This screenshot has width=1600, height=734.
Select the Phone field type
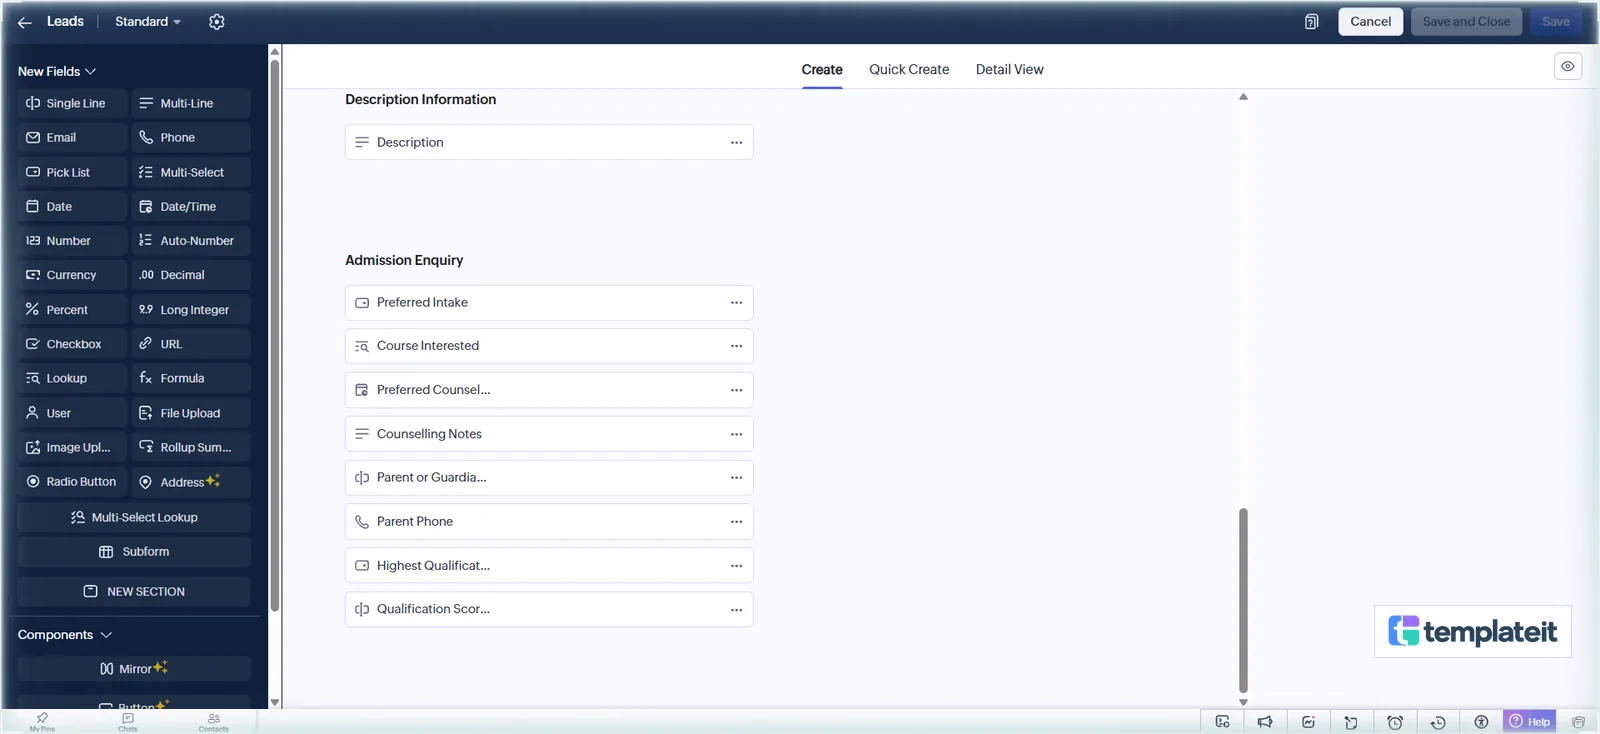[191, 138]
